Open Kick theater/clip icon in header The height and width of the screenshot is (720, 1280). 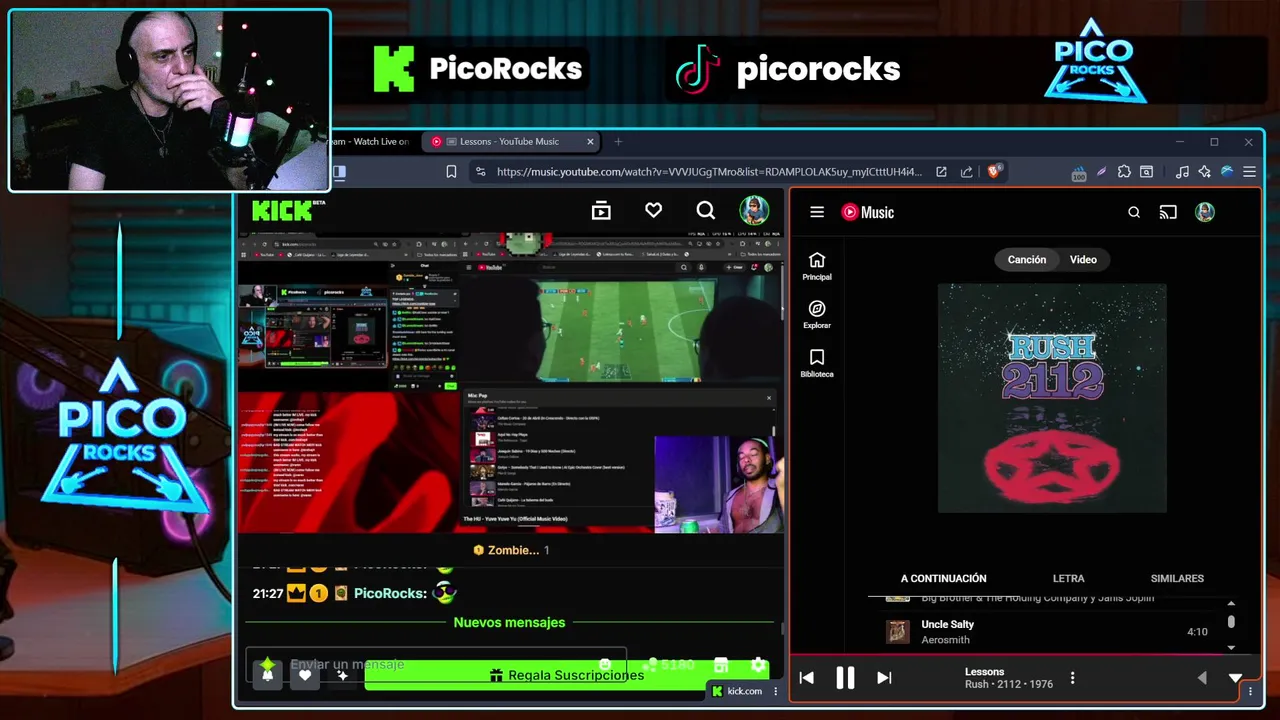(x=601, y=211)
